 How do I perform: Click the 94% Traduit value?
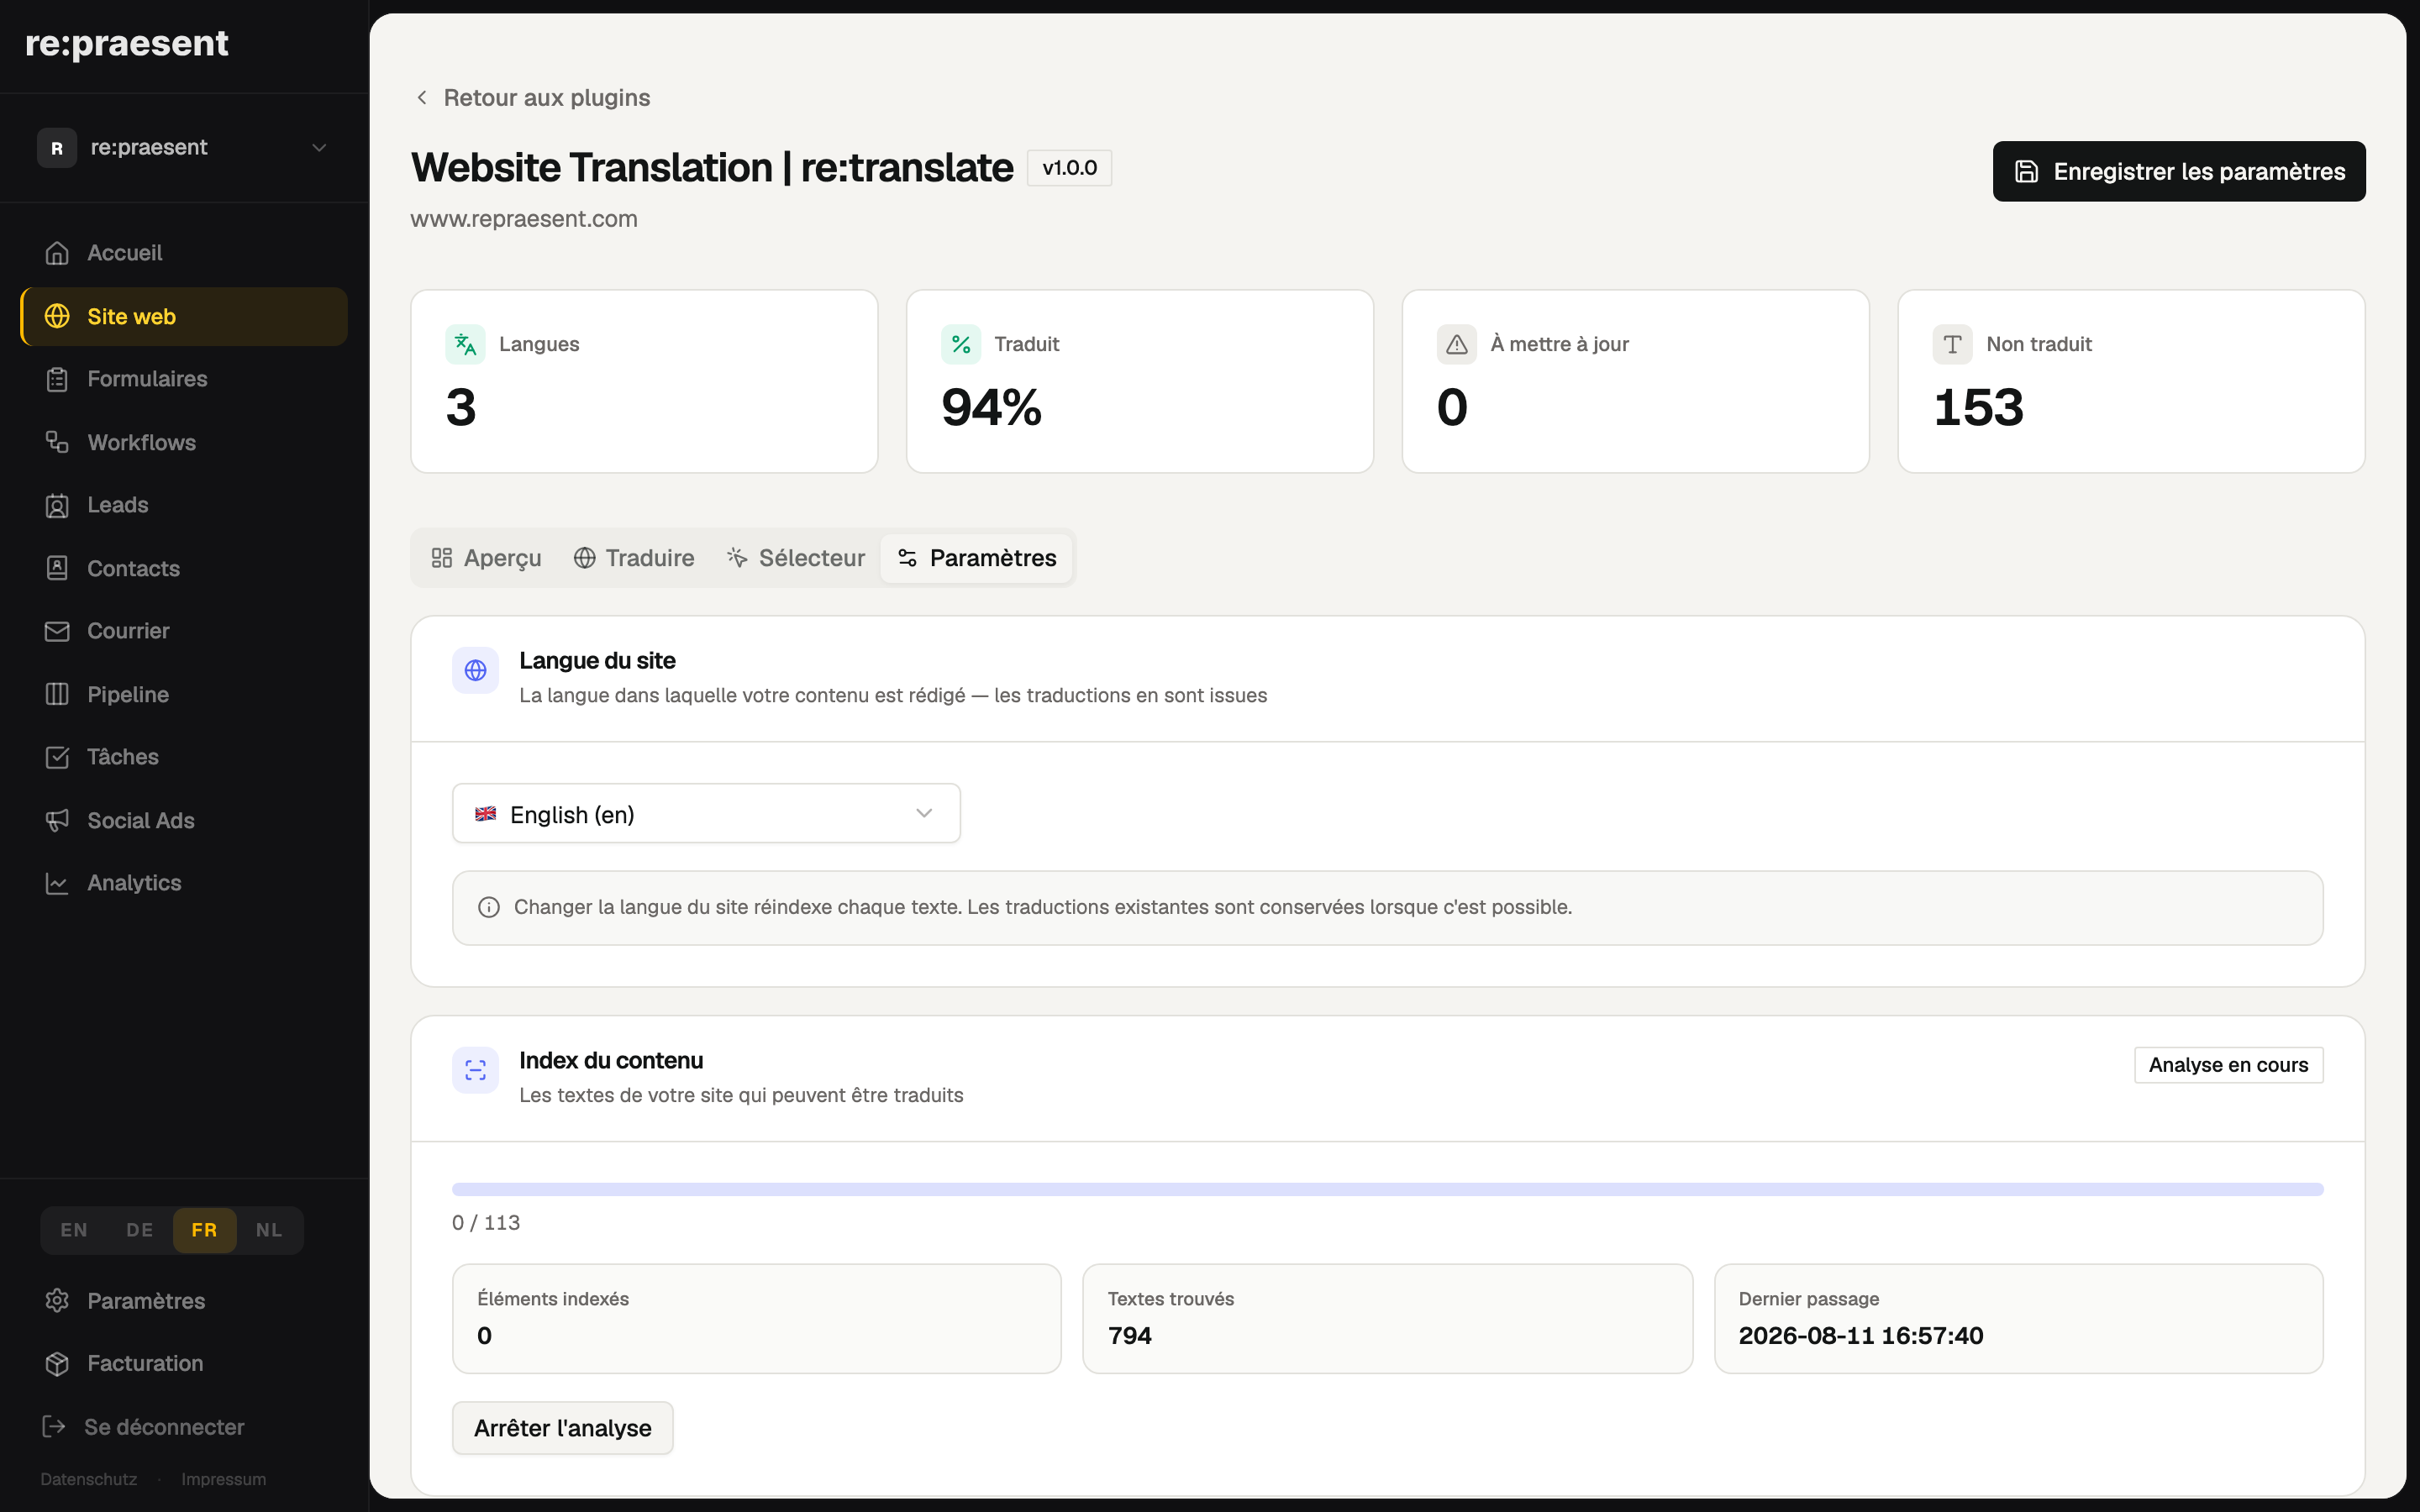coord(992,408)
